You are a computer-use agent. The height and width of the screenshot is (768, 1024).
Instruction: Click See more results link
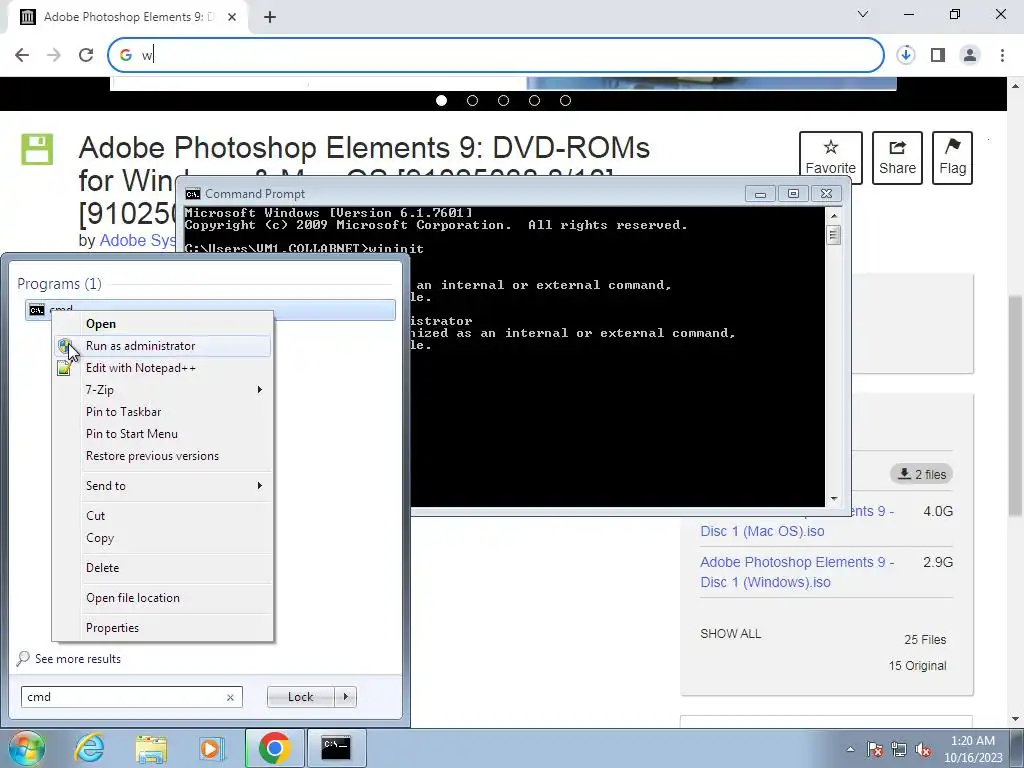pos(78,659)
